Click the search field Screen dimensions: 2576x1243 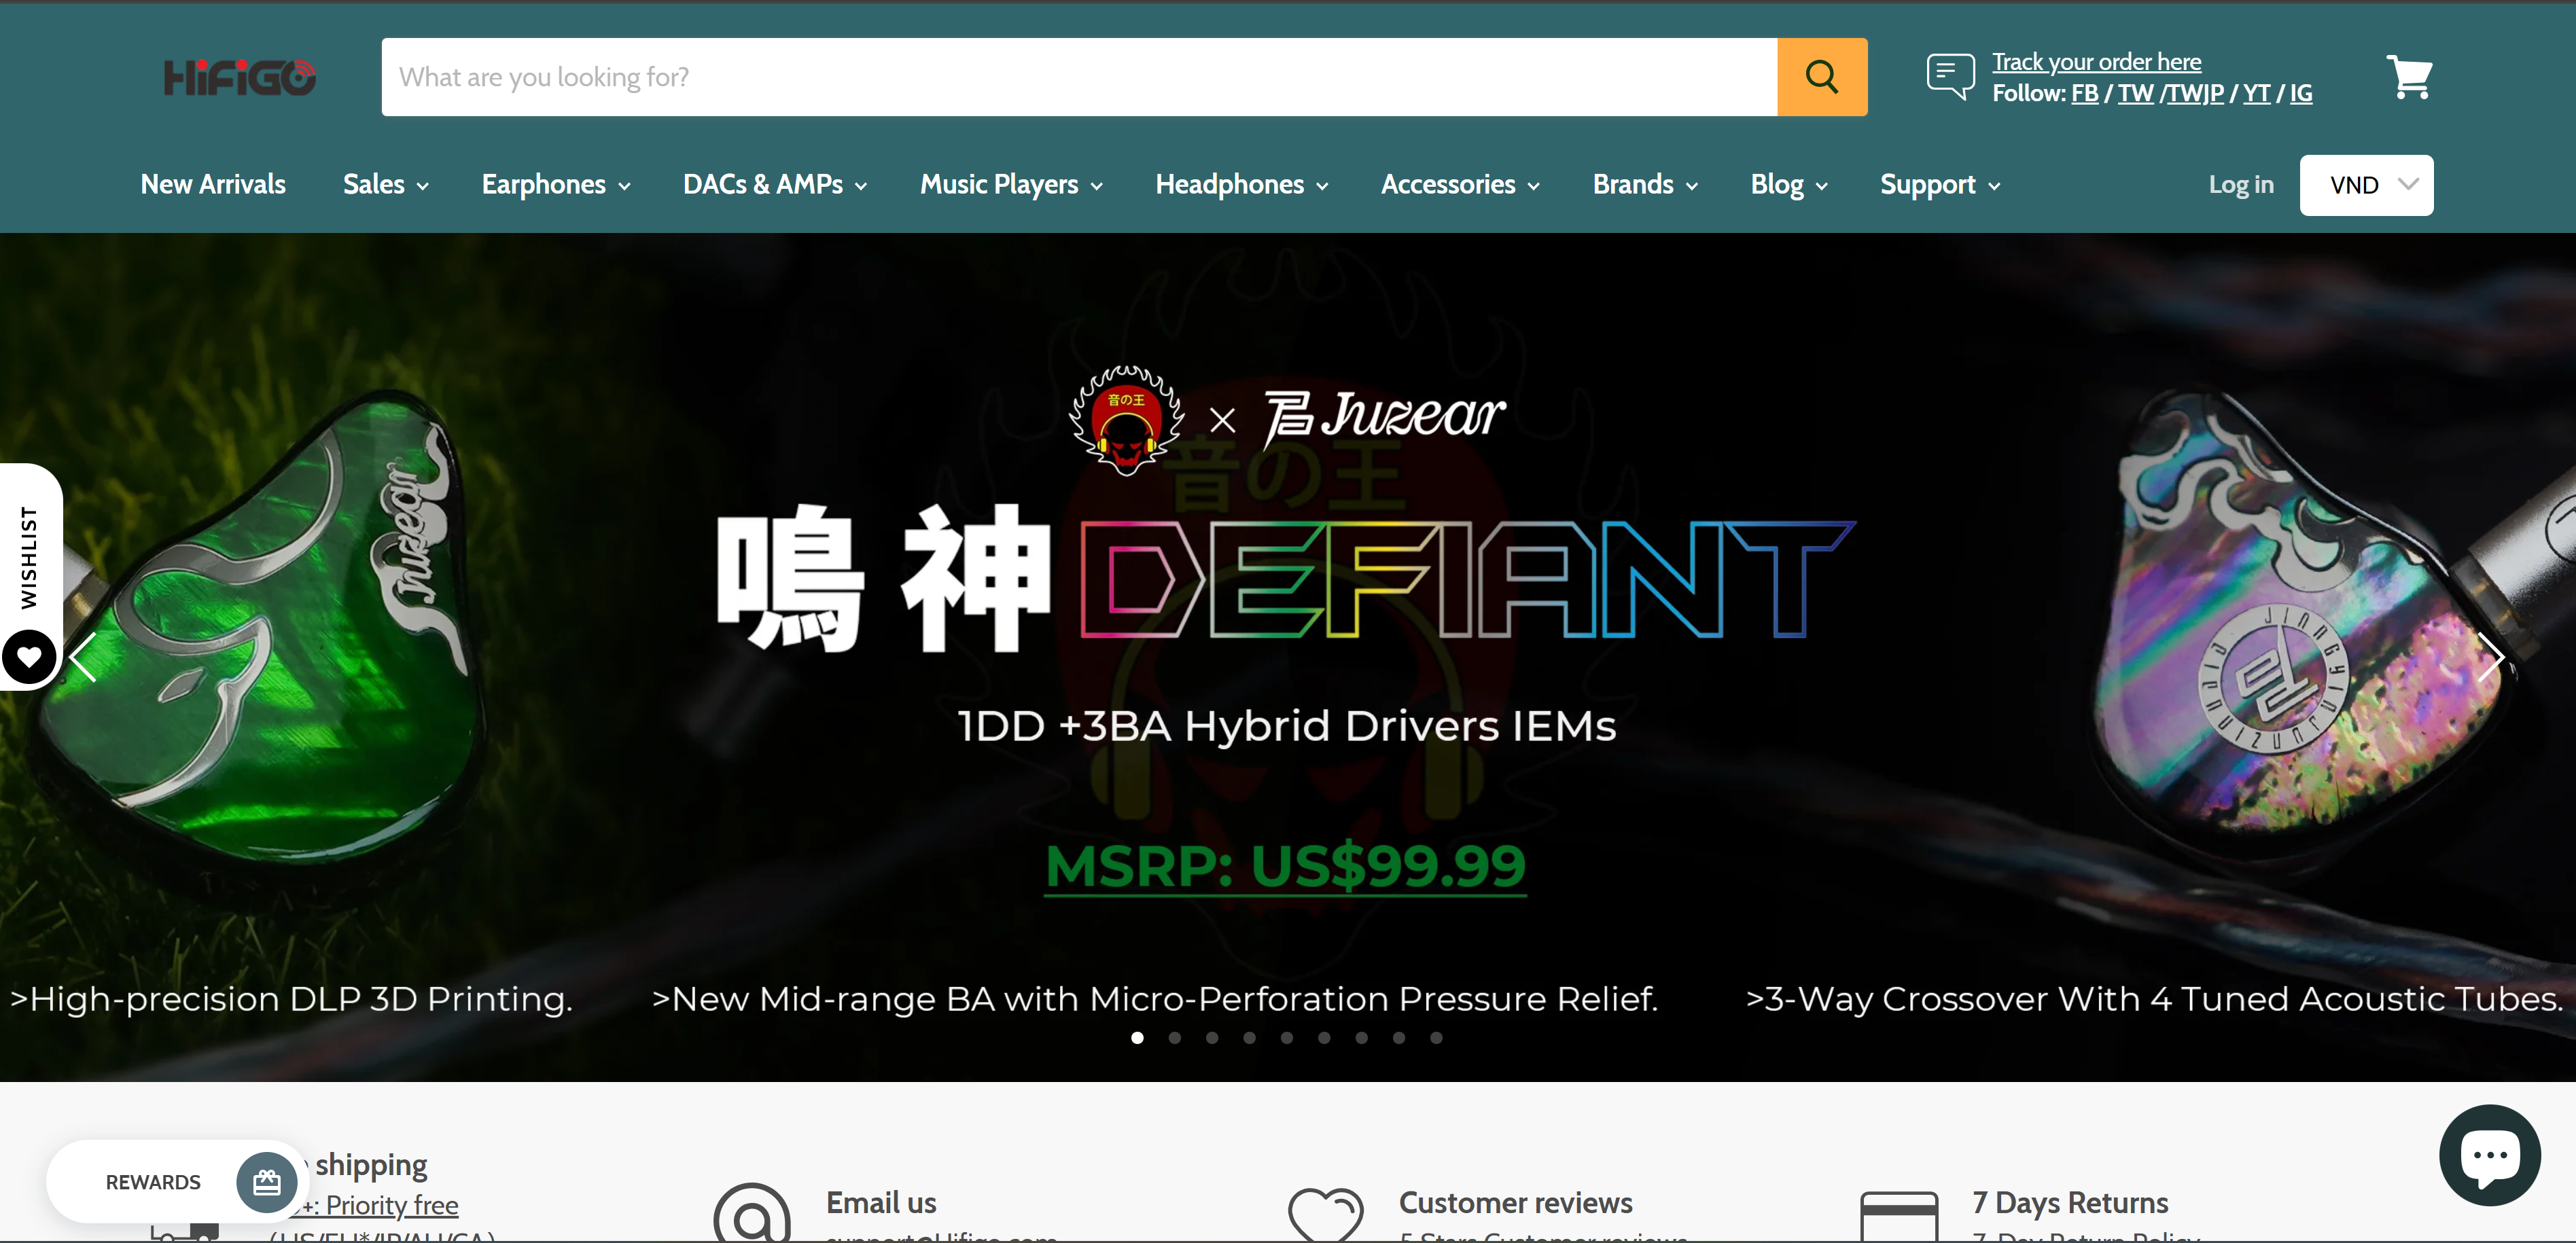pyautogui.click(x=1079, y=77)
